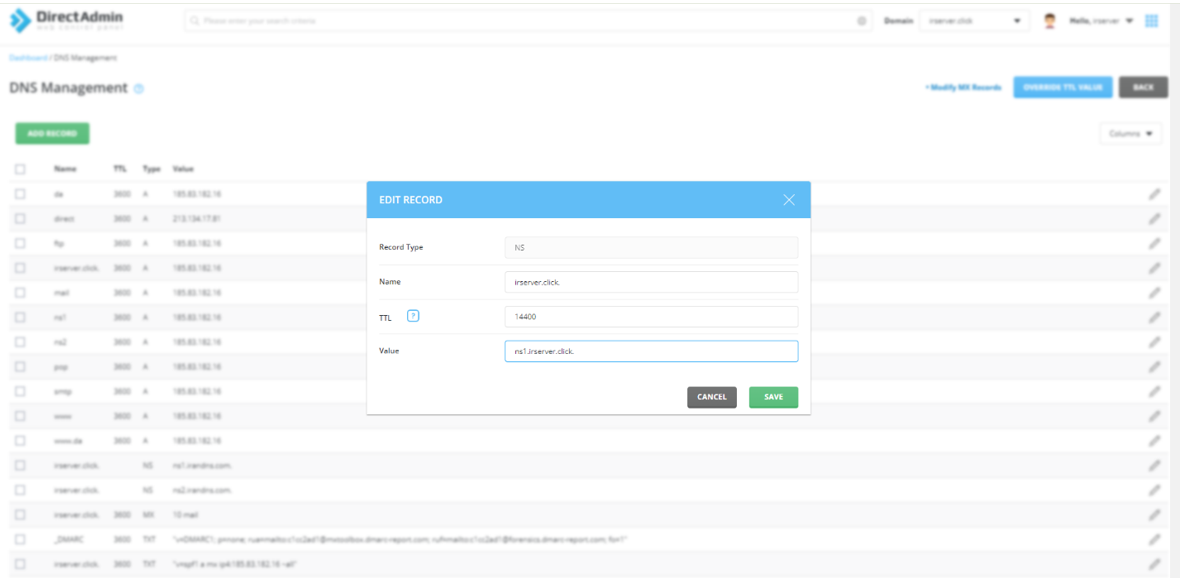1182x578 pixels.
Task: Open the Domain selector dropdown
Action: point(974,20)
